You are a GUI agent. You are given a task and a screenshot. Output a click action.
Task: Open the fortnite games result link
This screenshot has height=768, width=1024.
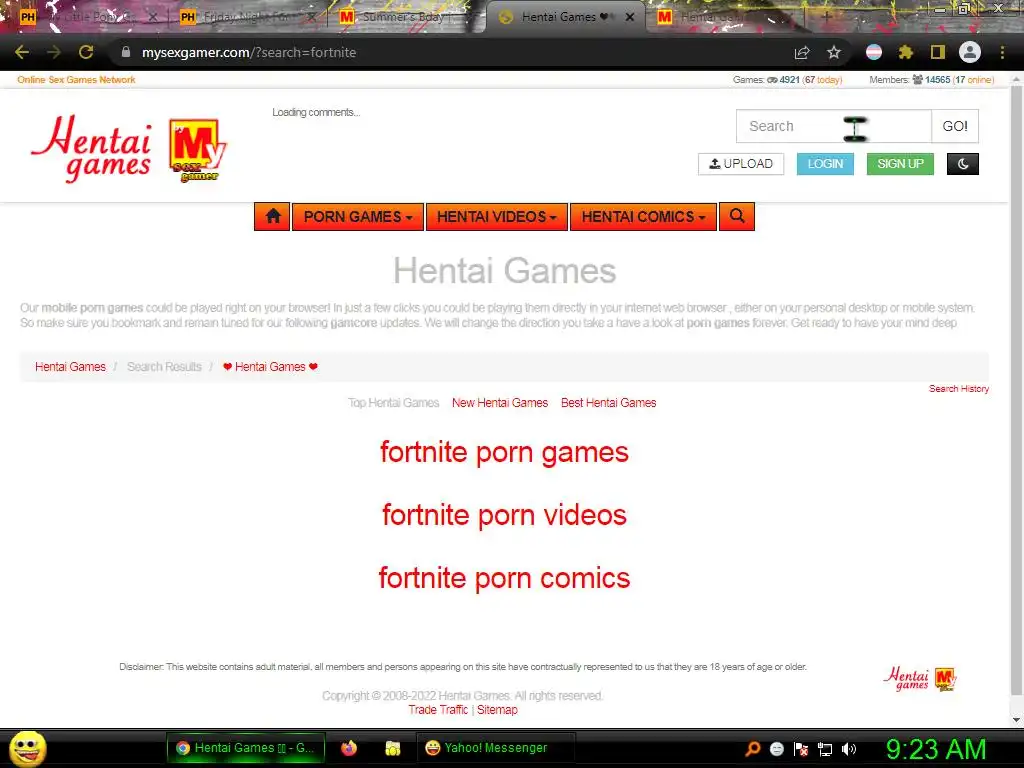[x=504, y=453]
